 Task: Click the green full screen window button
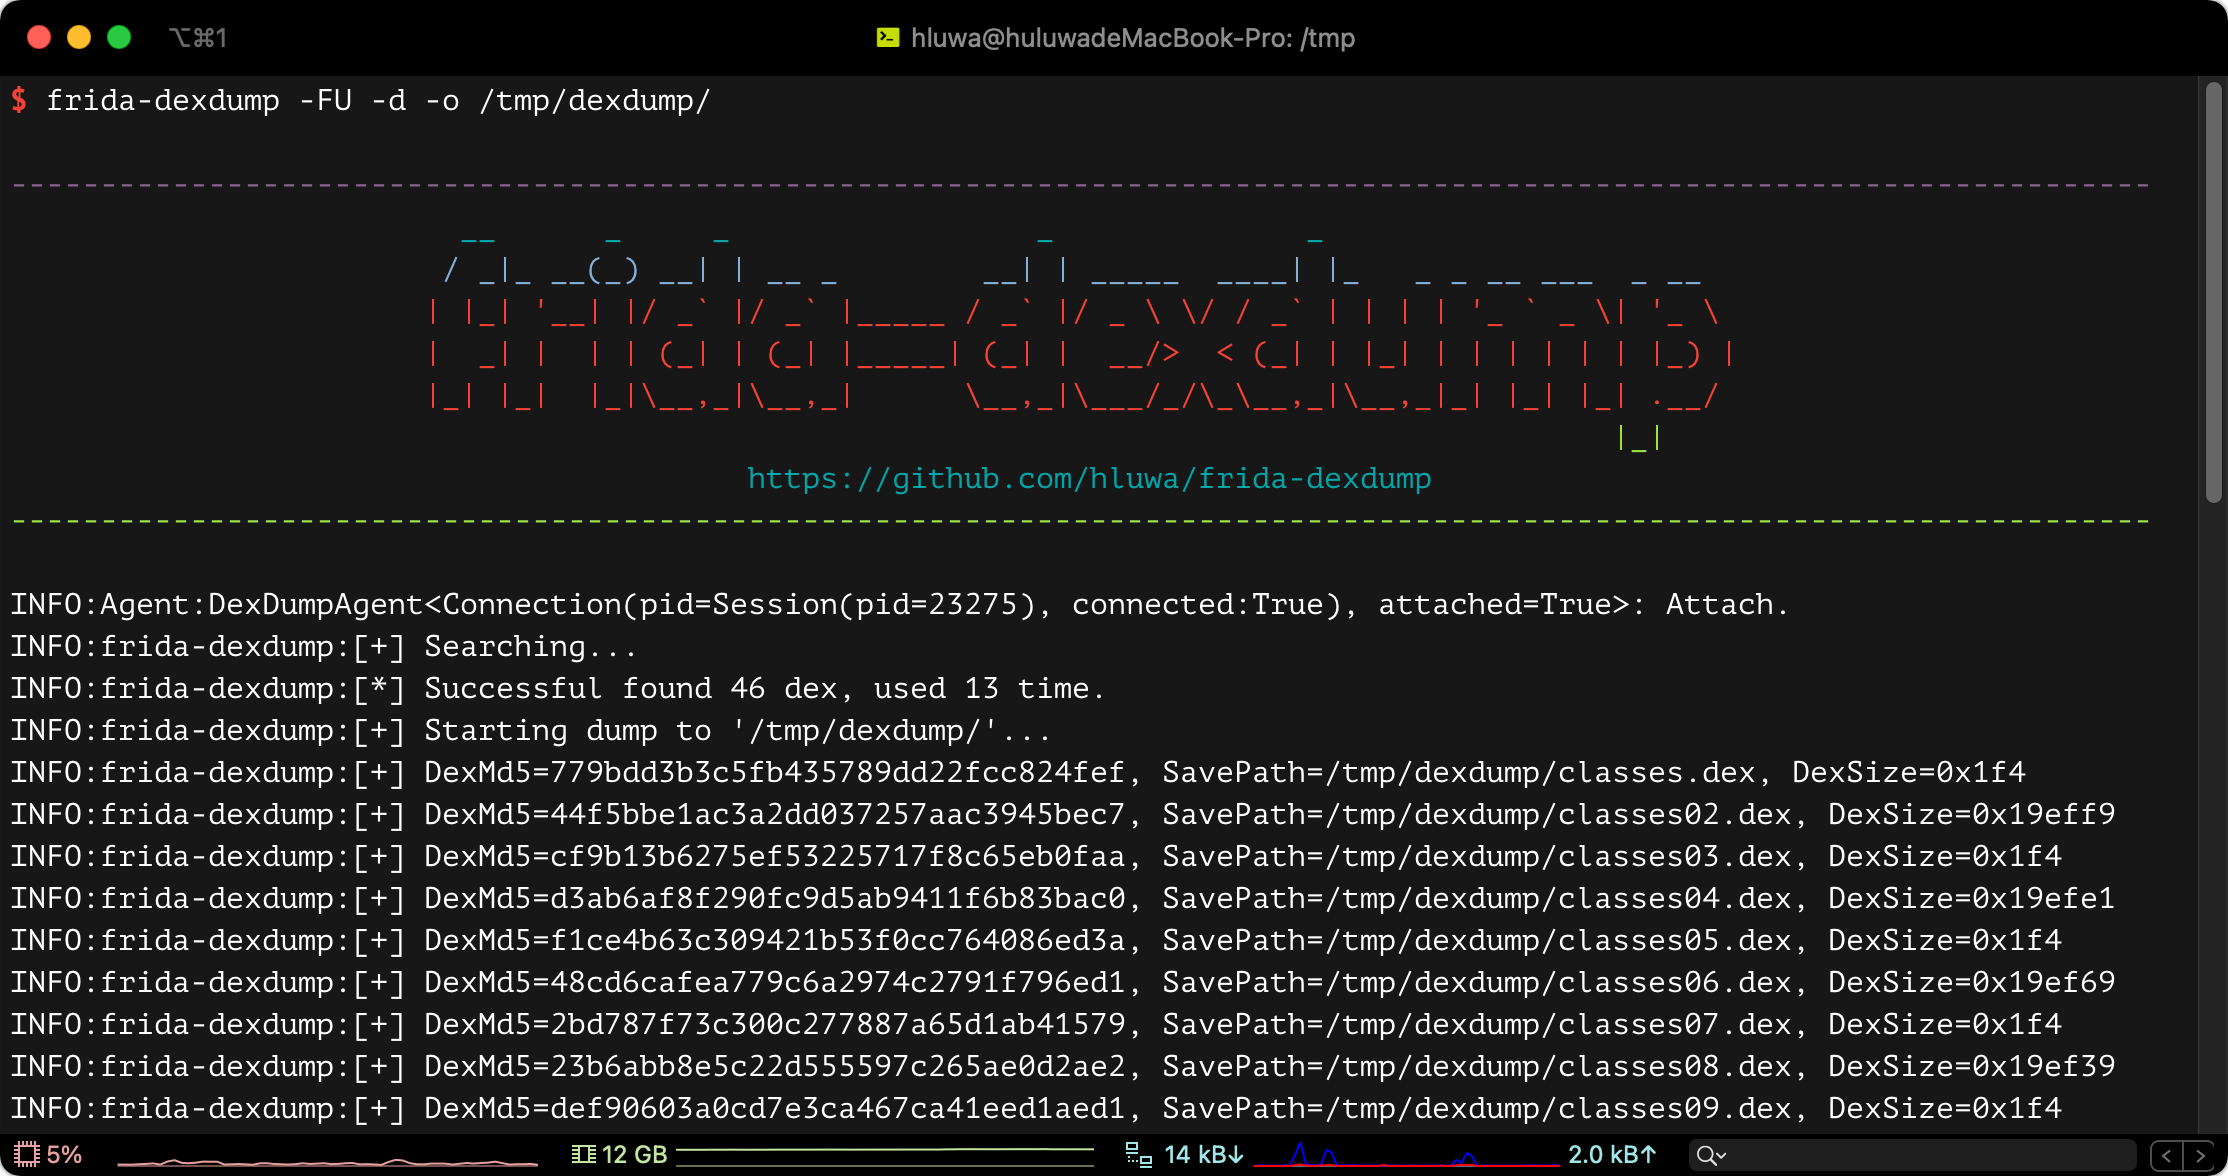pyautogui.click(x=119, y=38)
